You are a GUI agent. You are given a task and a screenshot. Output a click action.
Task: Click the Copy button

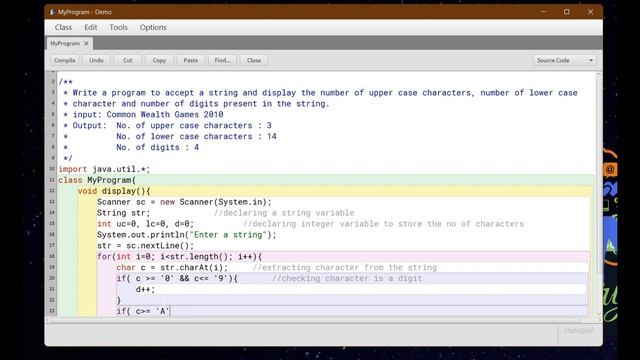click(159, 60)
